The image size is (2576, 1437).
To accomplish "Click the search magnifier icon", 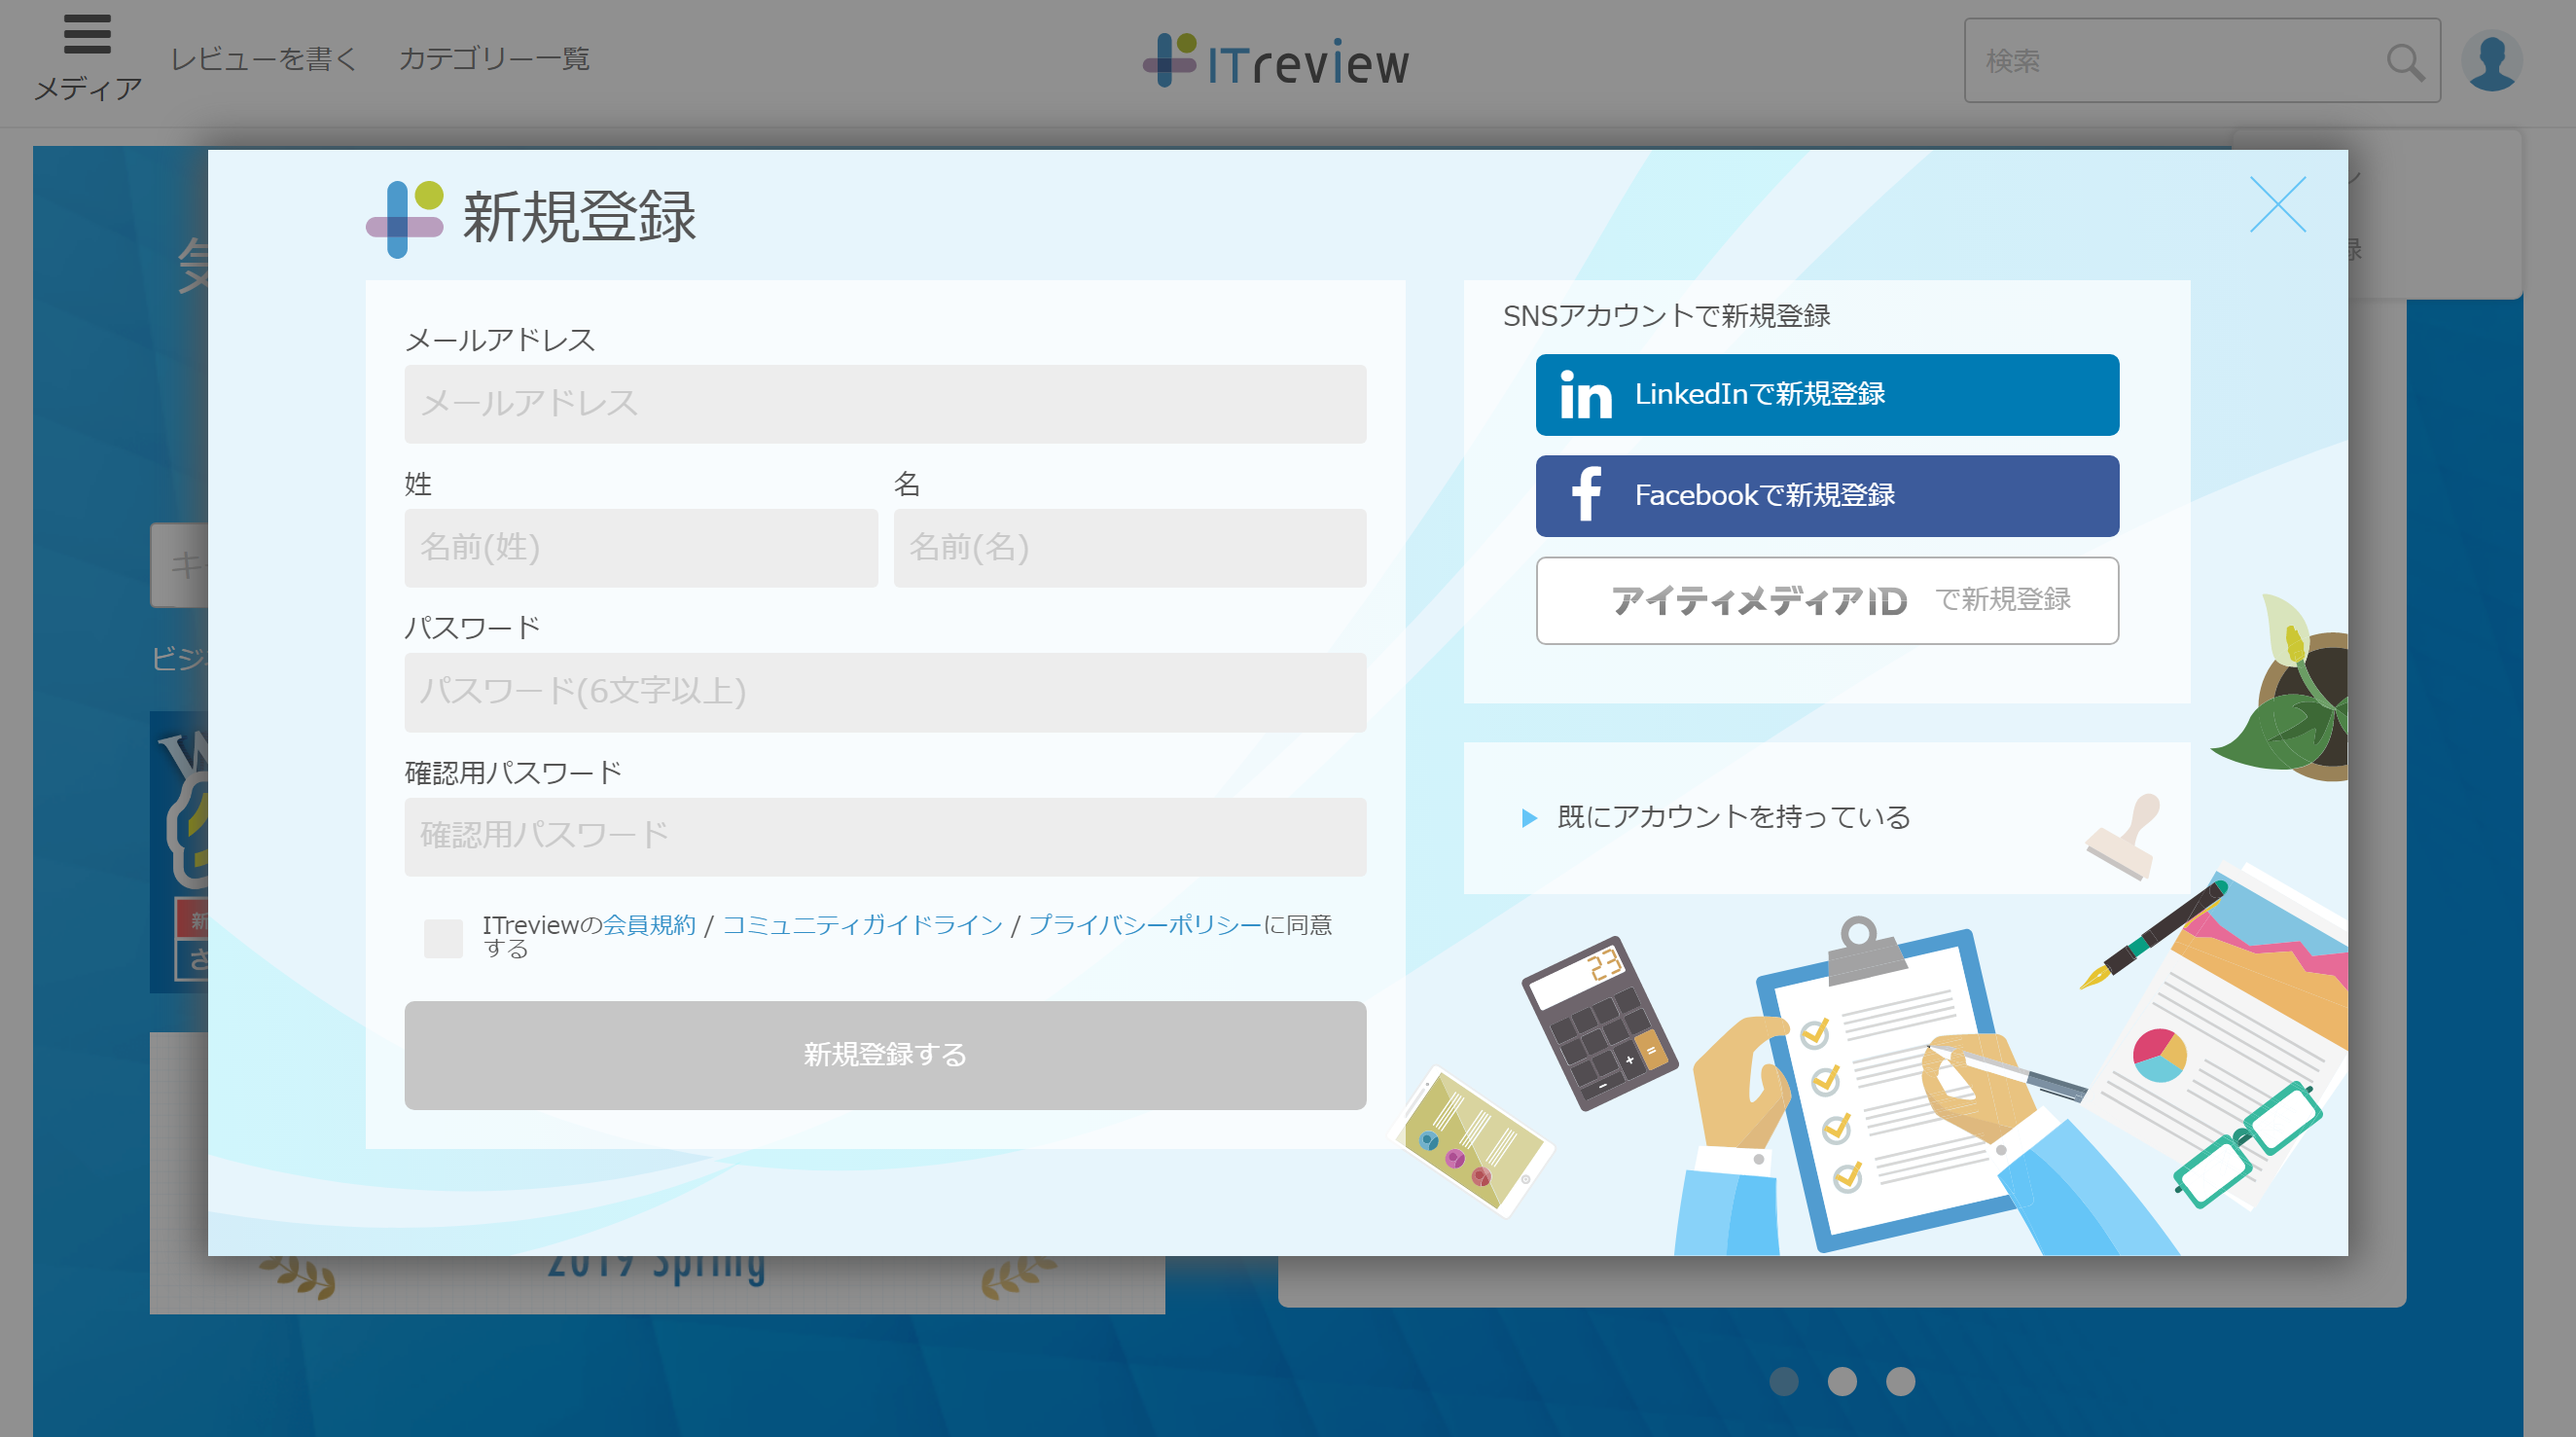I will pyautogui.click(x=2404, y=62).
